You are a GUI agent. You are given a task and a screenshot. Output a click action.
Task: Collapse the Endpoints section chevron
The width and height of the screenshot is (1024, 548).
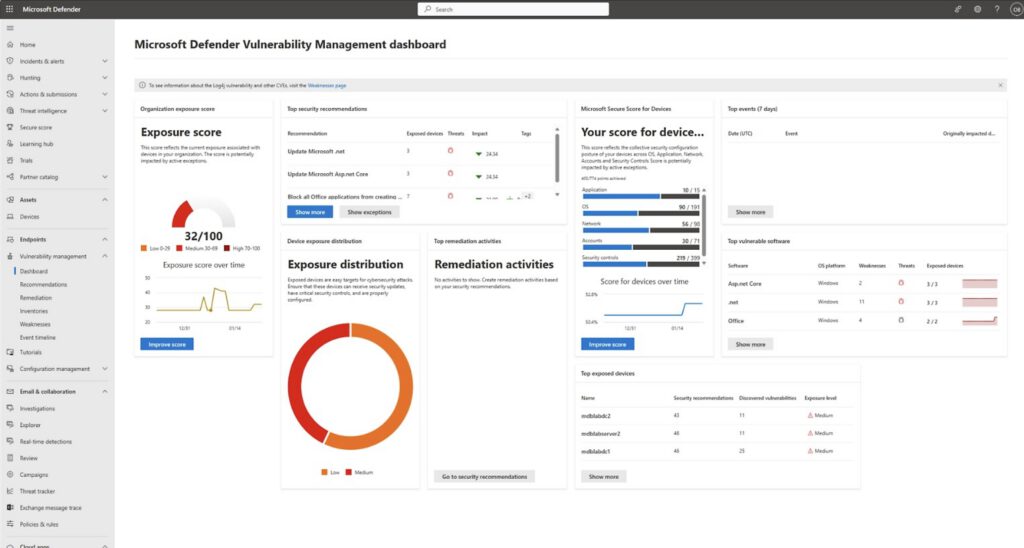point(104,239)
